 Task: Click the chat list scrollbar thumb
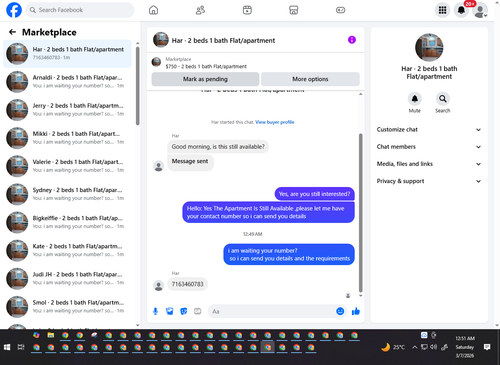(137, 86)
